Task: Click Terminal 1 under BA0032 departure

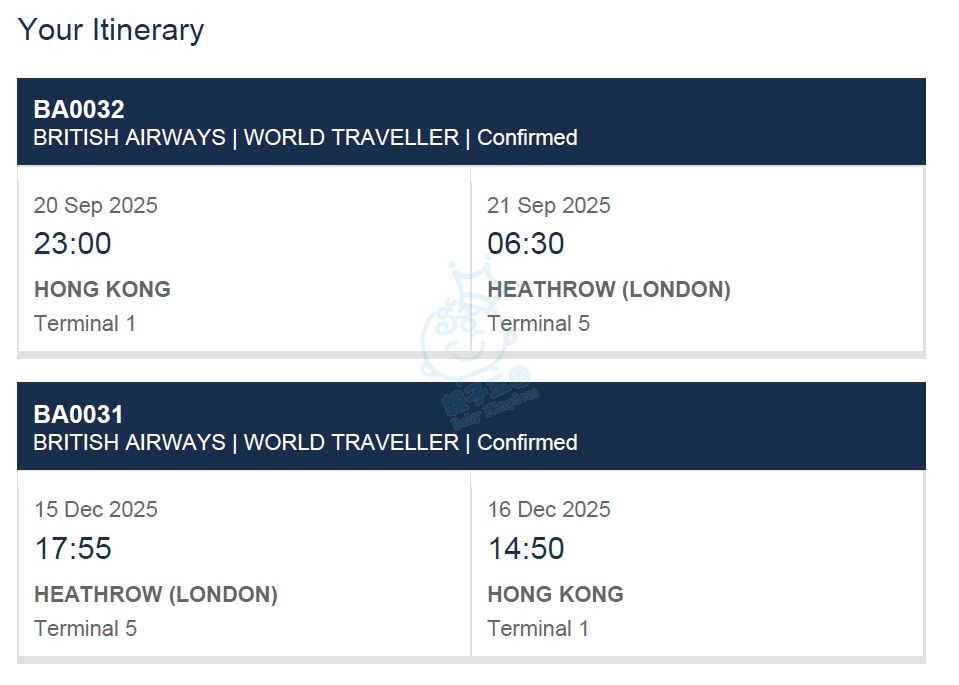Action: click(85, 324)
